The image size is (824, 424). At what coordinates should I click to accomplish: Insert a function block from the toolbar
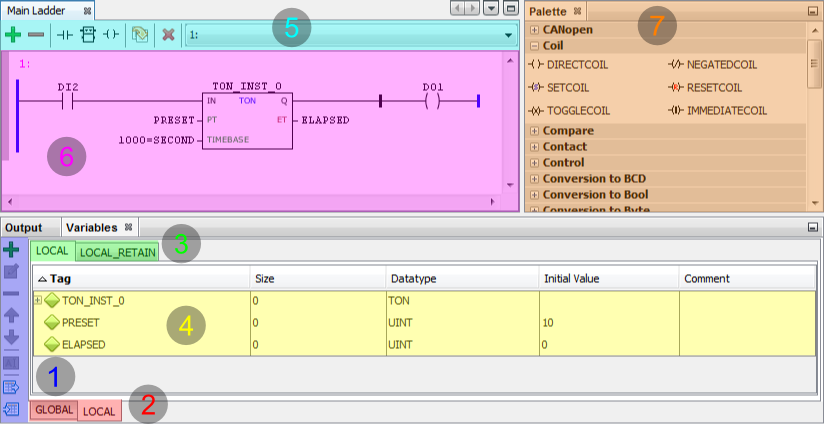[x=89, y=34]
